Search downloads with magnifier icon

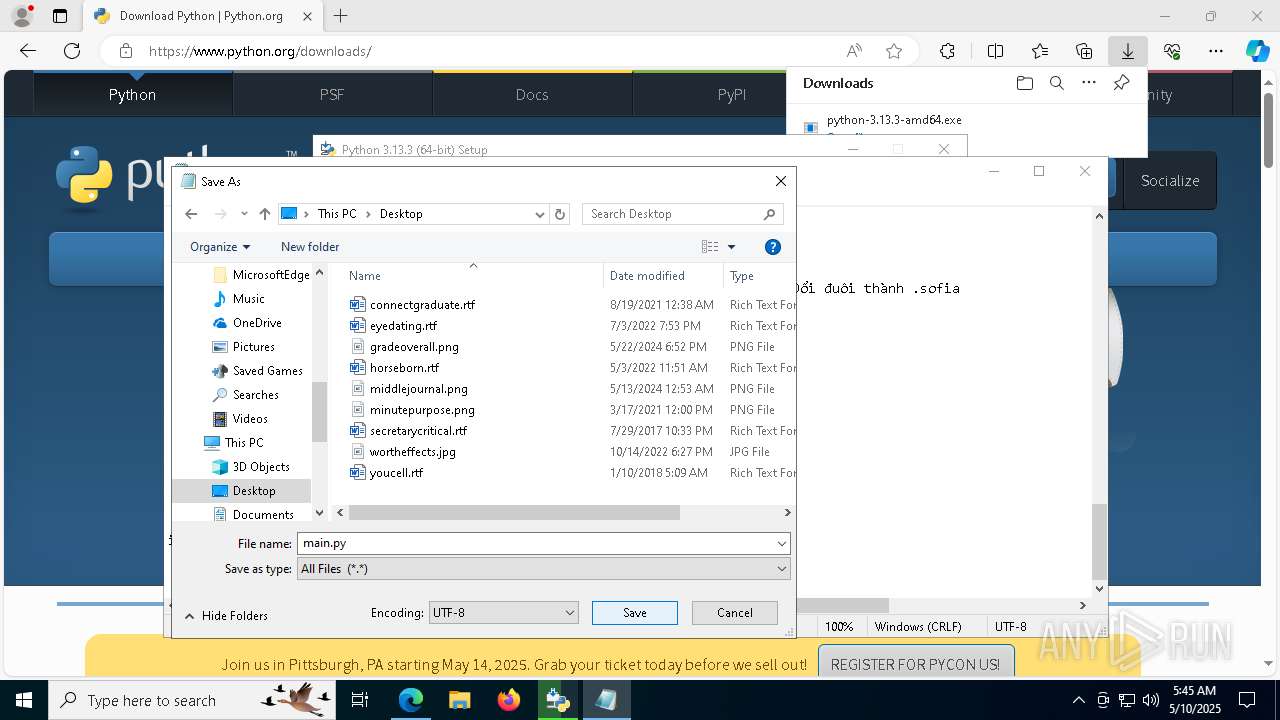(x=1056, y=83)
